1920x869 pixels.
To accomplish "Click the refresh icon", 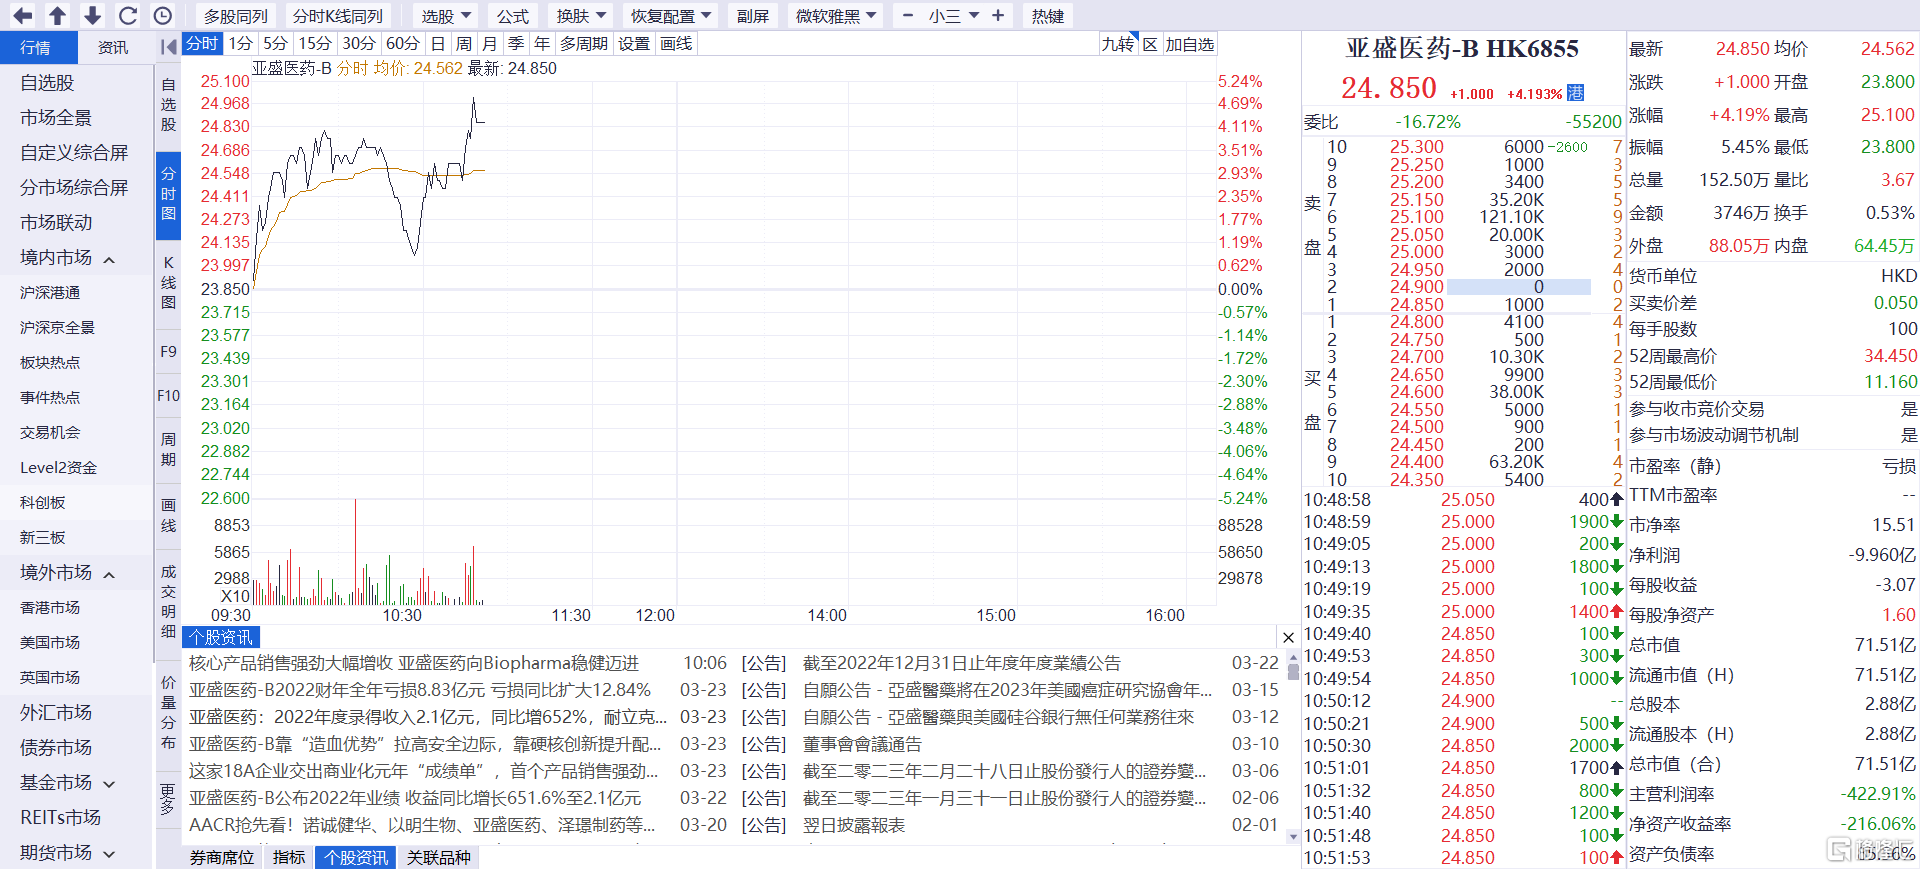I will coord(128,15).
